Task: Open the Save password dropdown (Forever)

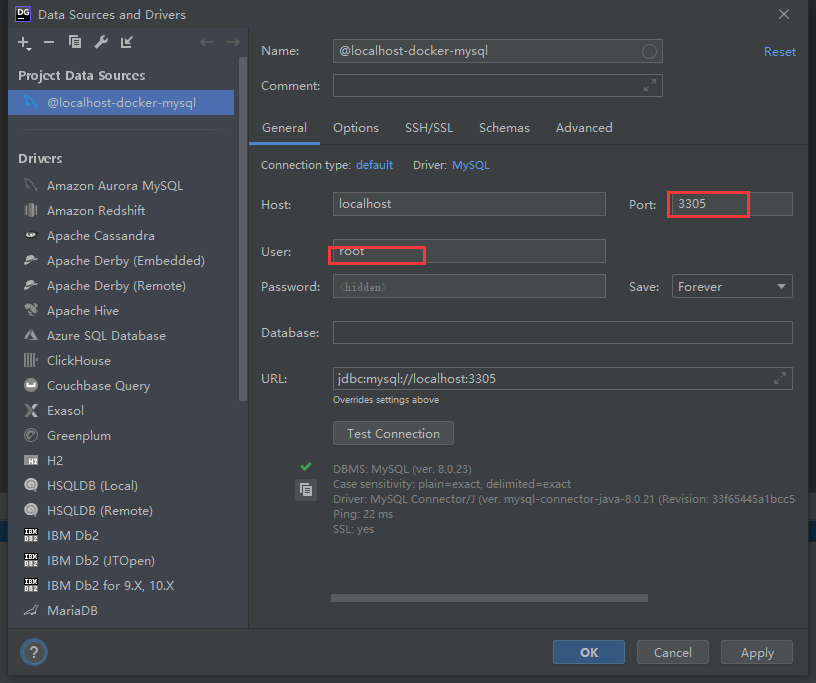Action: click(x=732, y=286)
